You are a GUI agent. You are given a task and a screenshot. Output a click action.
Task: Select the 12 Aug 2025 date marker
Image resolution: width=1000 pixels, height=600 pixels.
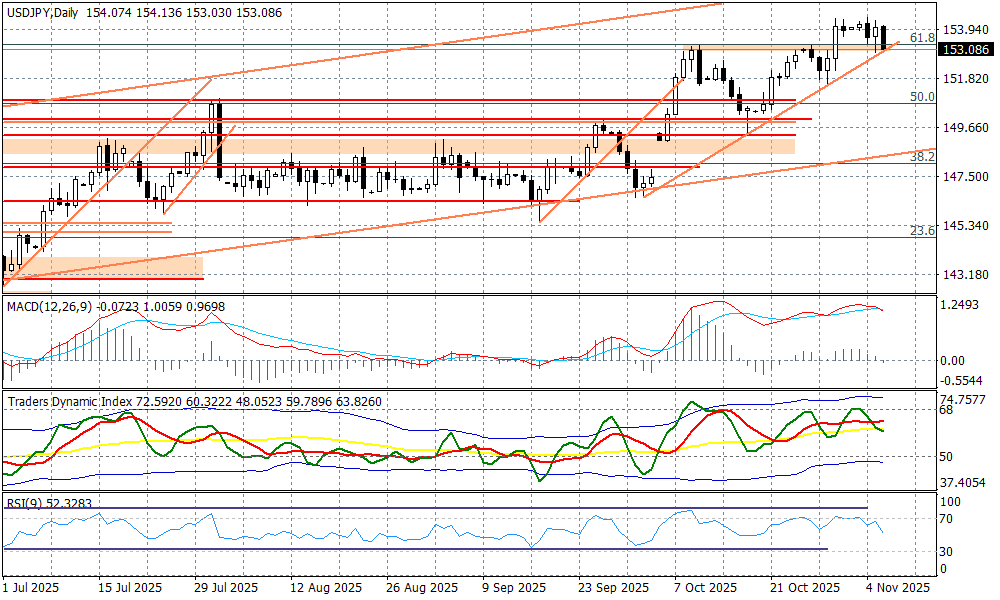pyautogui.click(x=323, y=587)
